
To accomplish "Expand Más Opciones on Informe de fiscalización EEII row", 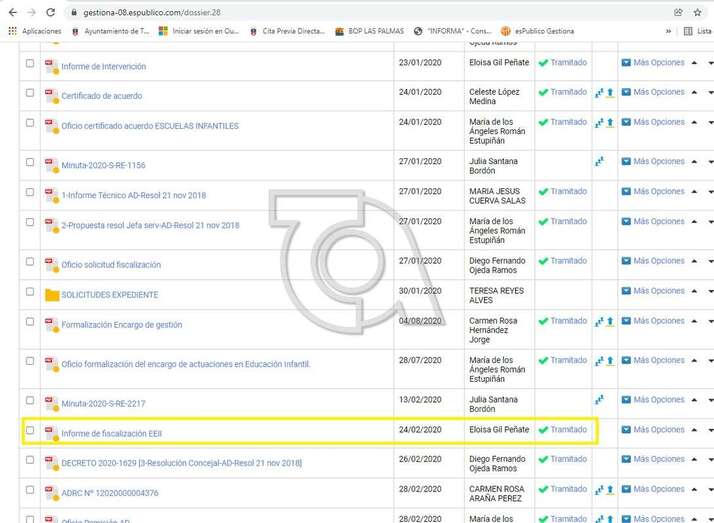I will click(653, 430).
